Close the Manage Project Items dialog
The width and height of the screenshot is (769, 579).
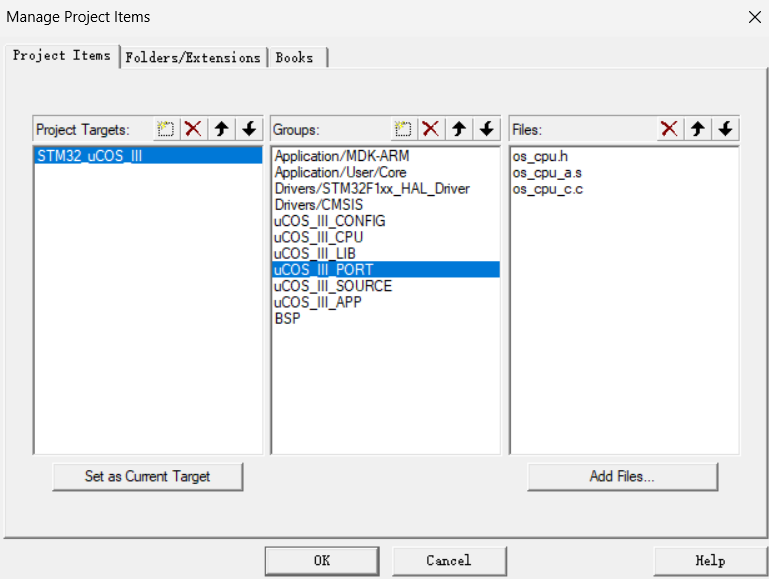tap(755, 17)
